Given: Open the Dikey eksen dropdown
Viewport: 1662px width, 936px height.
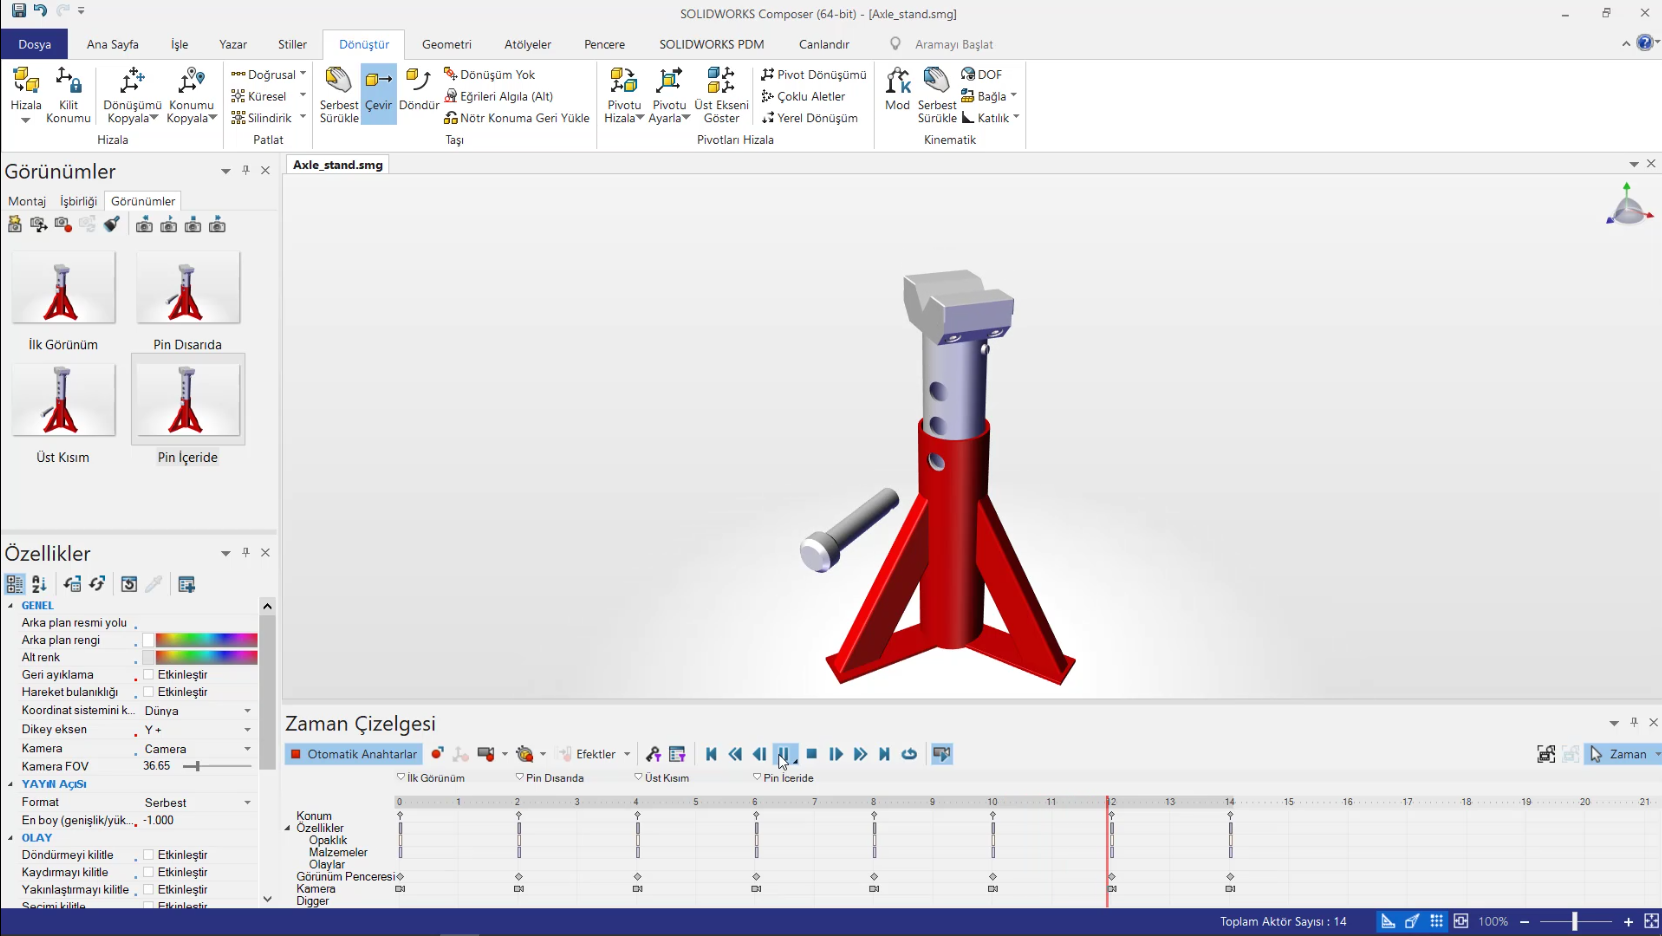Looking at the screenshot, I should click(x=247, y=730).
